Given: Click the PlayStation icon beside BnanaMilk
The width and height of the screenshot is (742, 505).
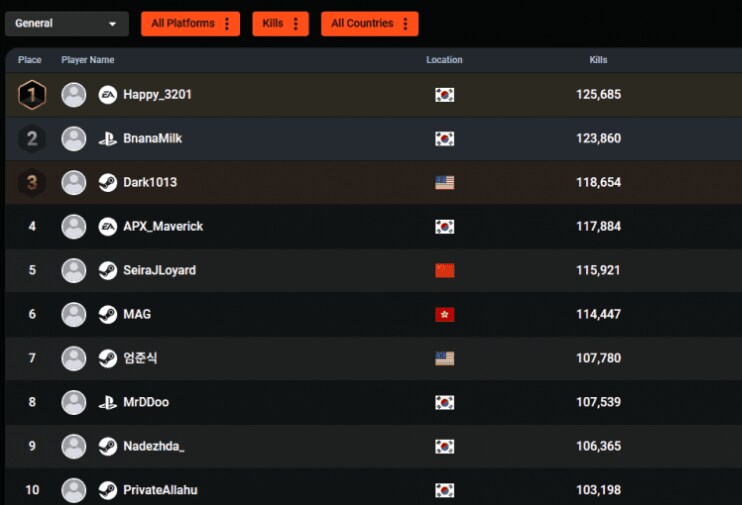Looking at the screenshot, I should coord(108,139).
